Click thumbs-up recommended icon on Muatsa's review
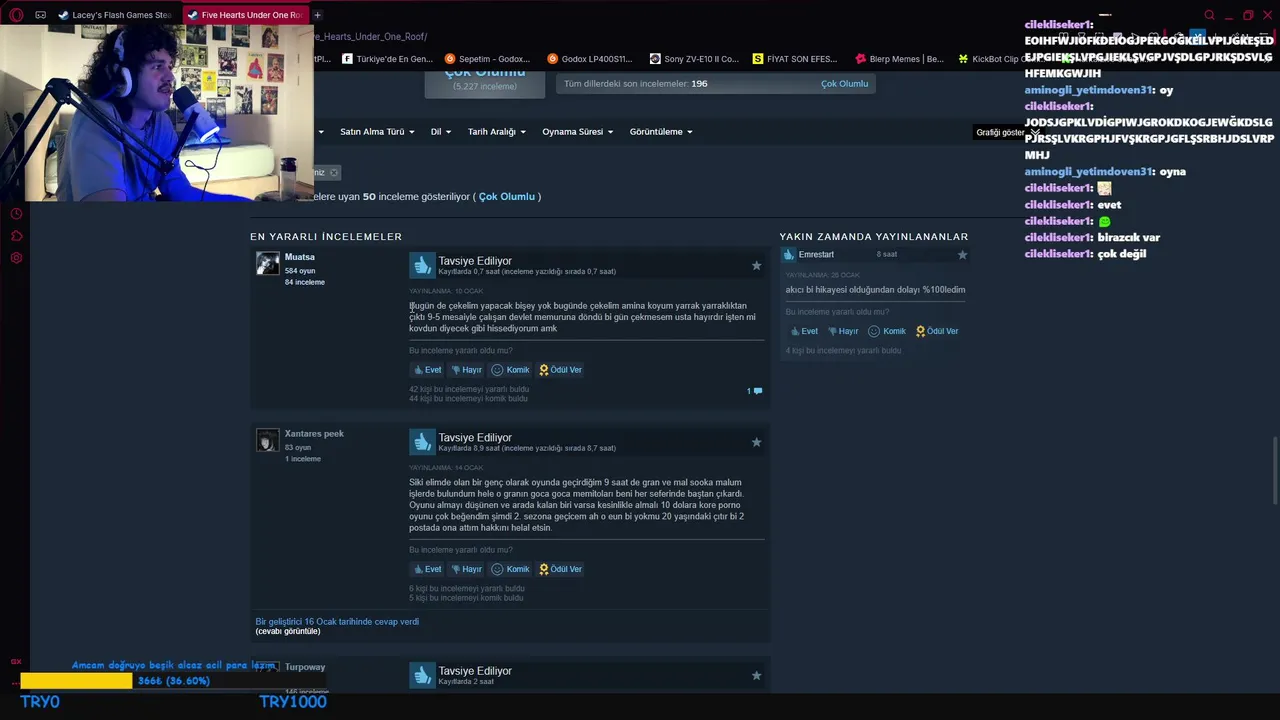This screenshot has width=1280, height=720. [x=422, y=265]
